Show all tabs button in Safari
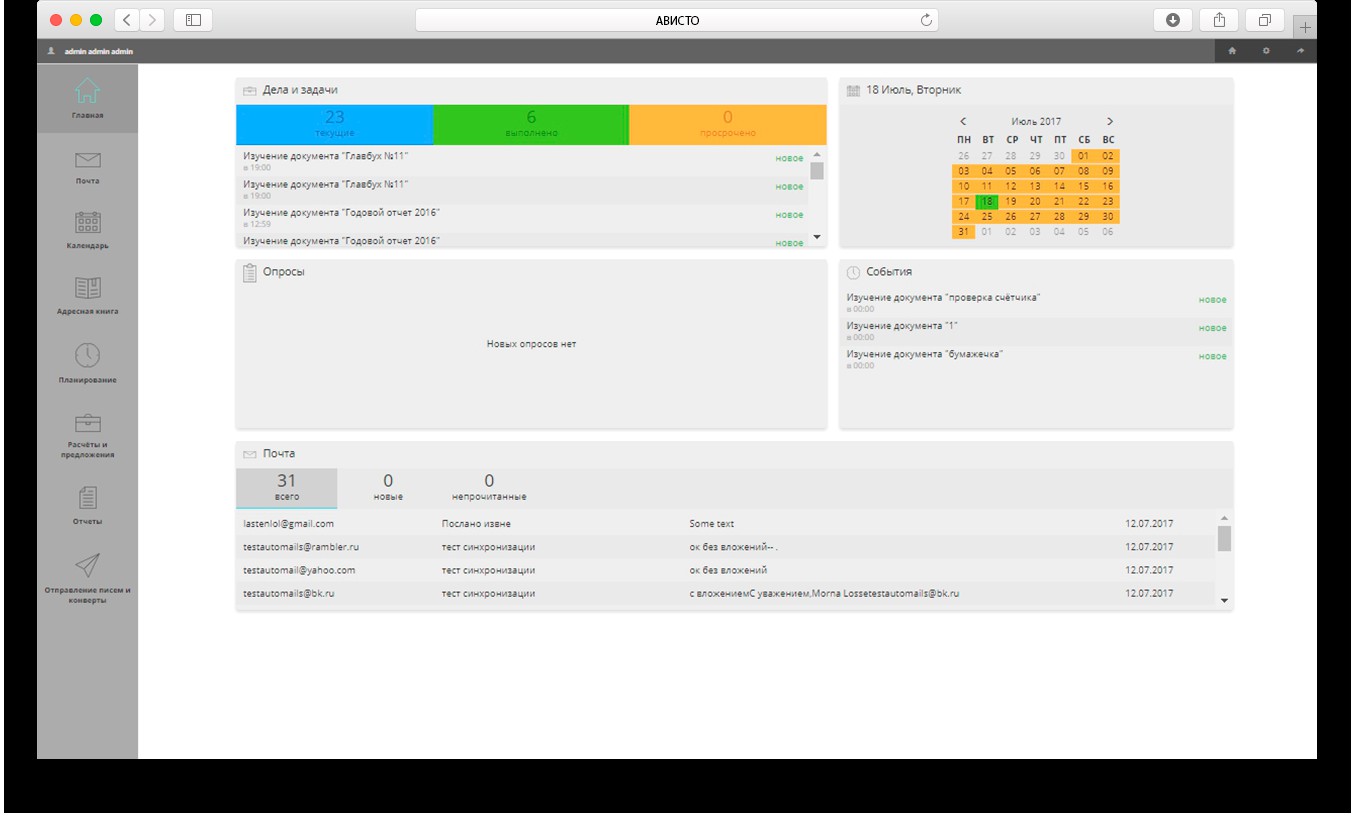 (x=1265, y=20)
